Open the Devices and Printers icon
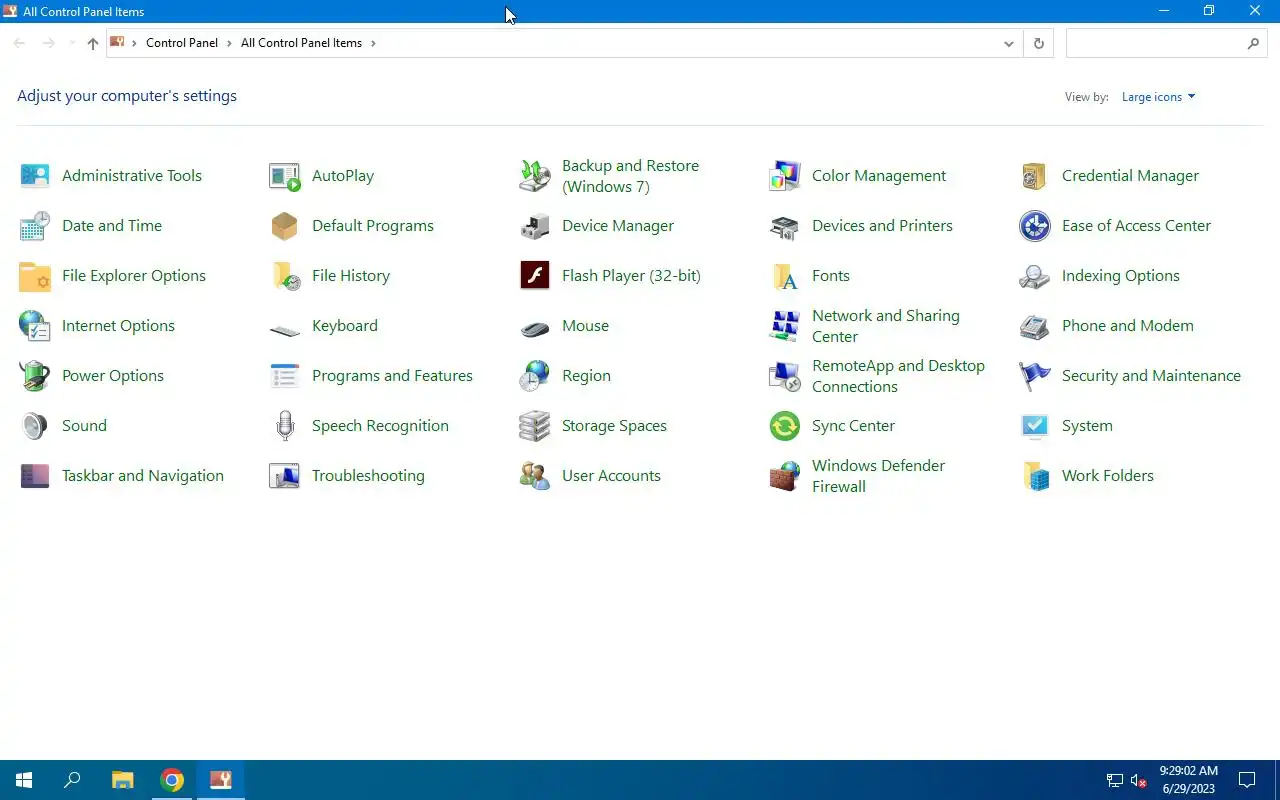Image resolution: width=1280 pixels, height=800 pixels. click(x=785, y=226)
